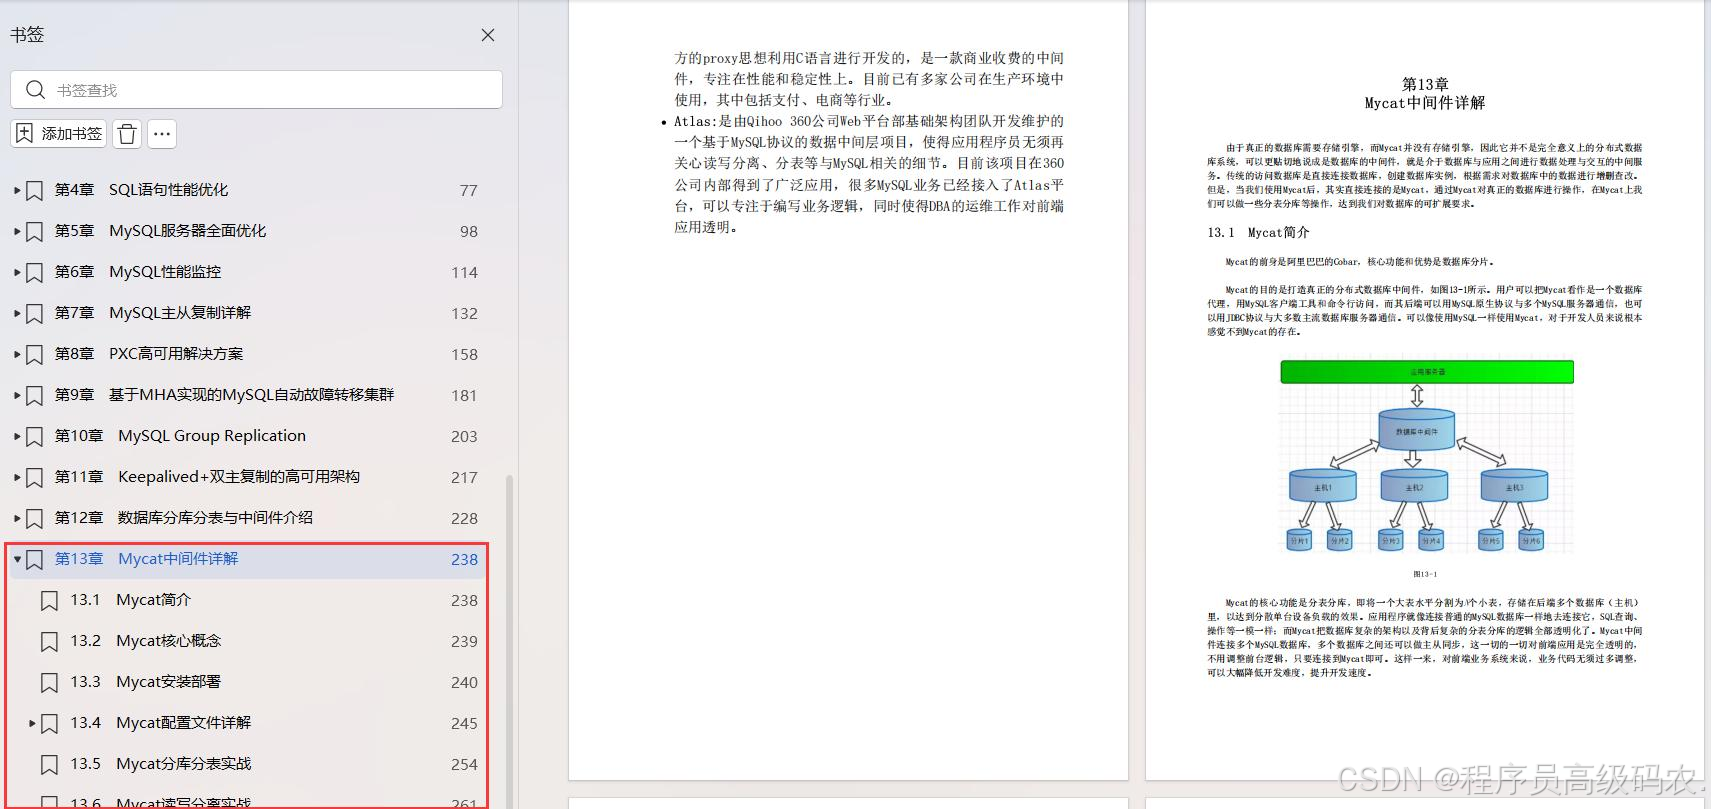Click the magnifier icon in bookmark search
Viewport: 1711px width, 809px height.
[x=35, y=90]
